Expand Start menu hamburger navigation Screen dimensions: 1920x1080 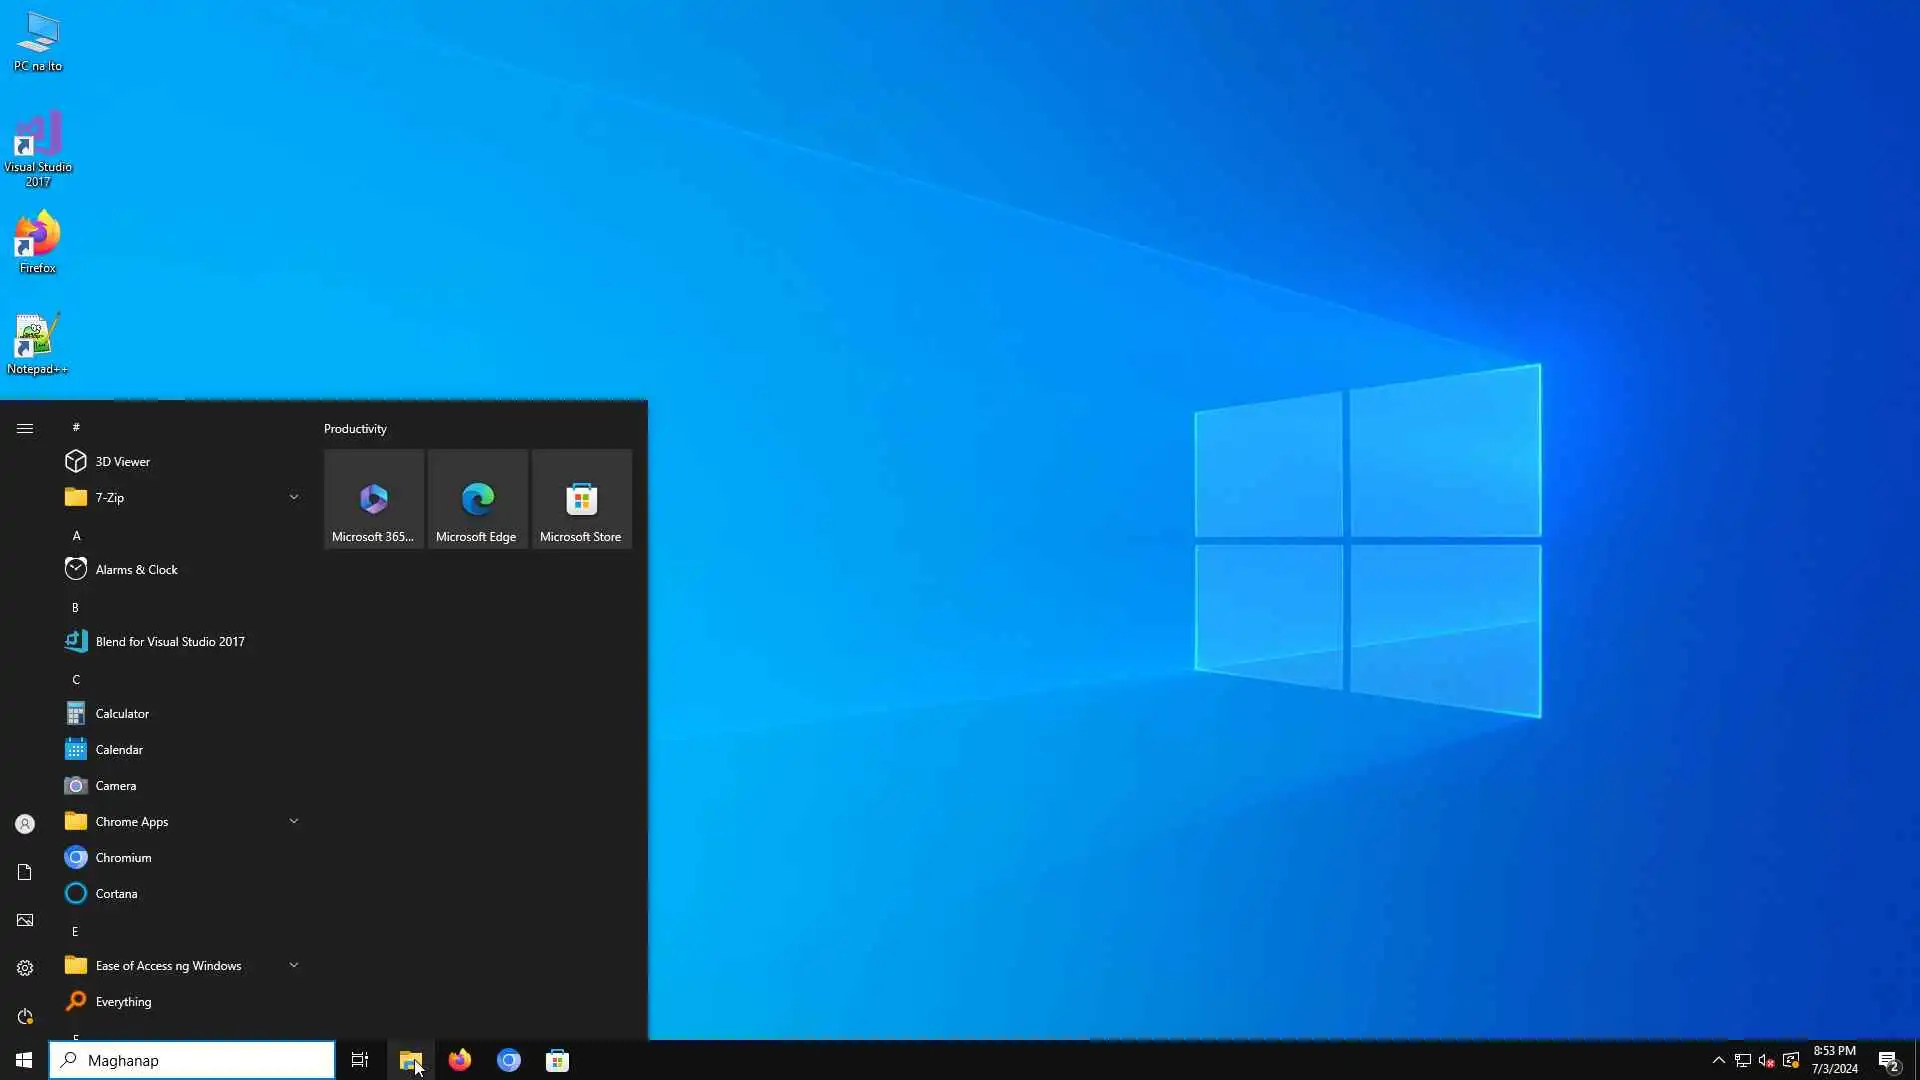(x=25, y=428)
